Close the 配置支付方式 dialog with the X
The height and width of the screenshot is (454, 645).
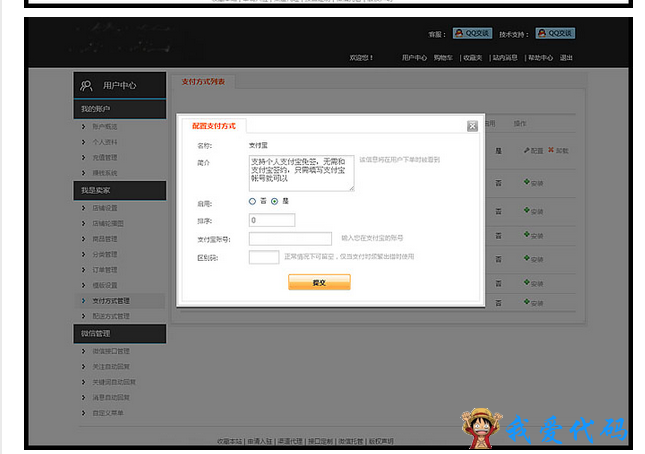(472, 126)
